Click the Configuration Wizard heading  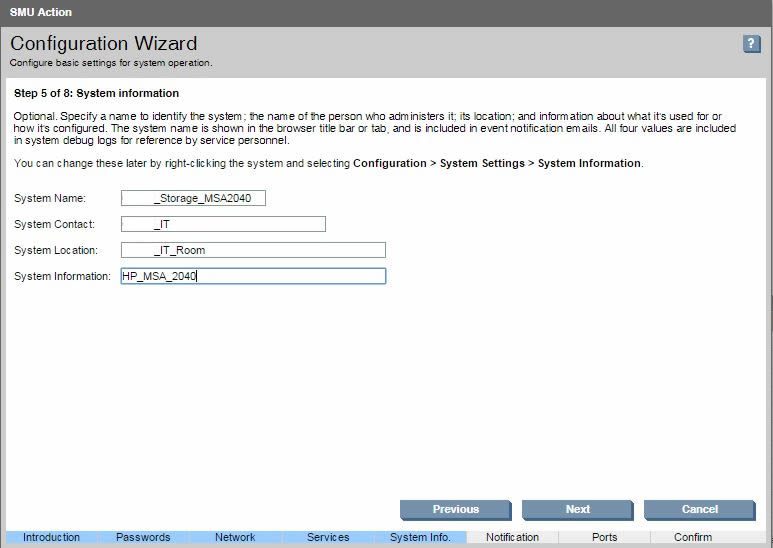pyautogui.click(x=104, y=44)
